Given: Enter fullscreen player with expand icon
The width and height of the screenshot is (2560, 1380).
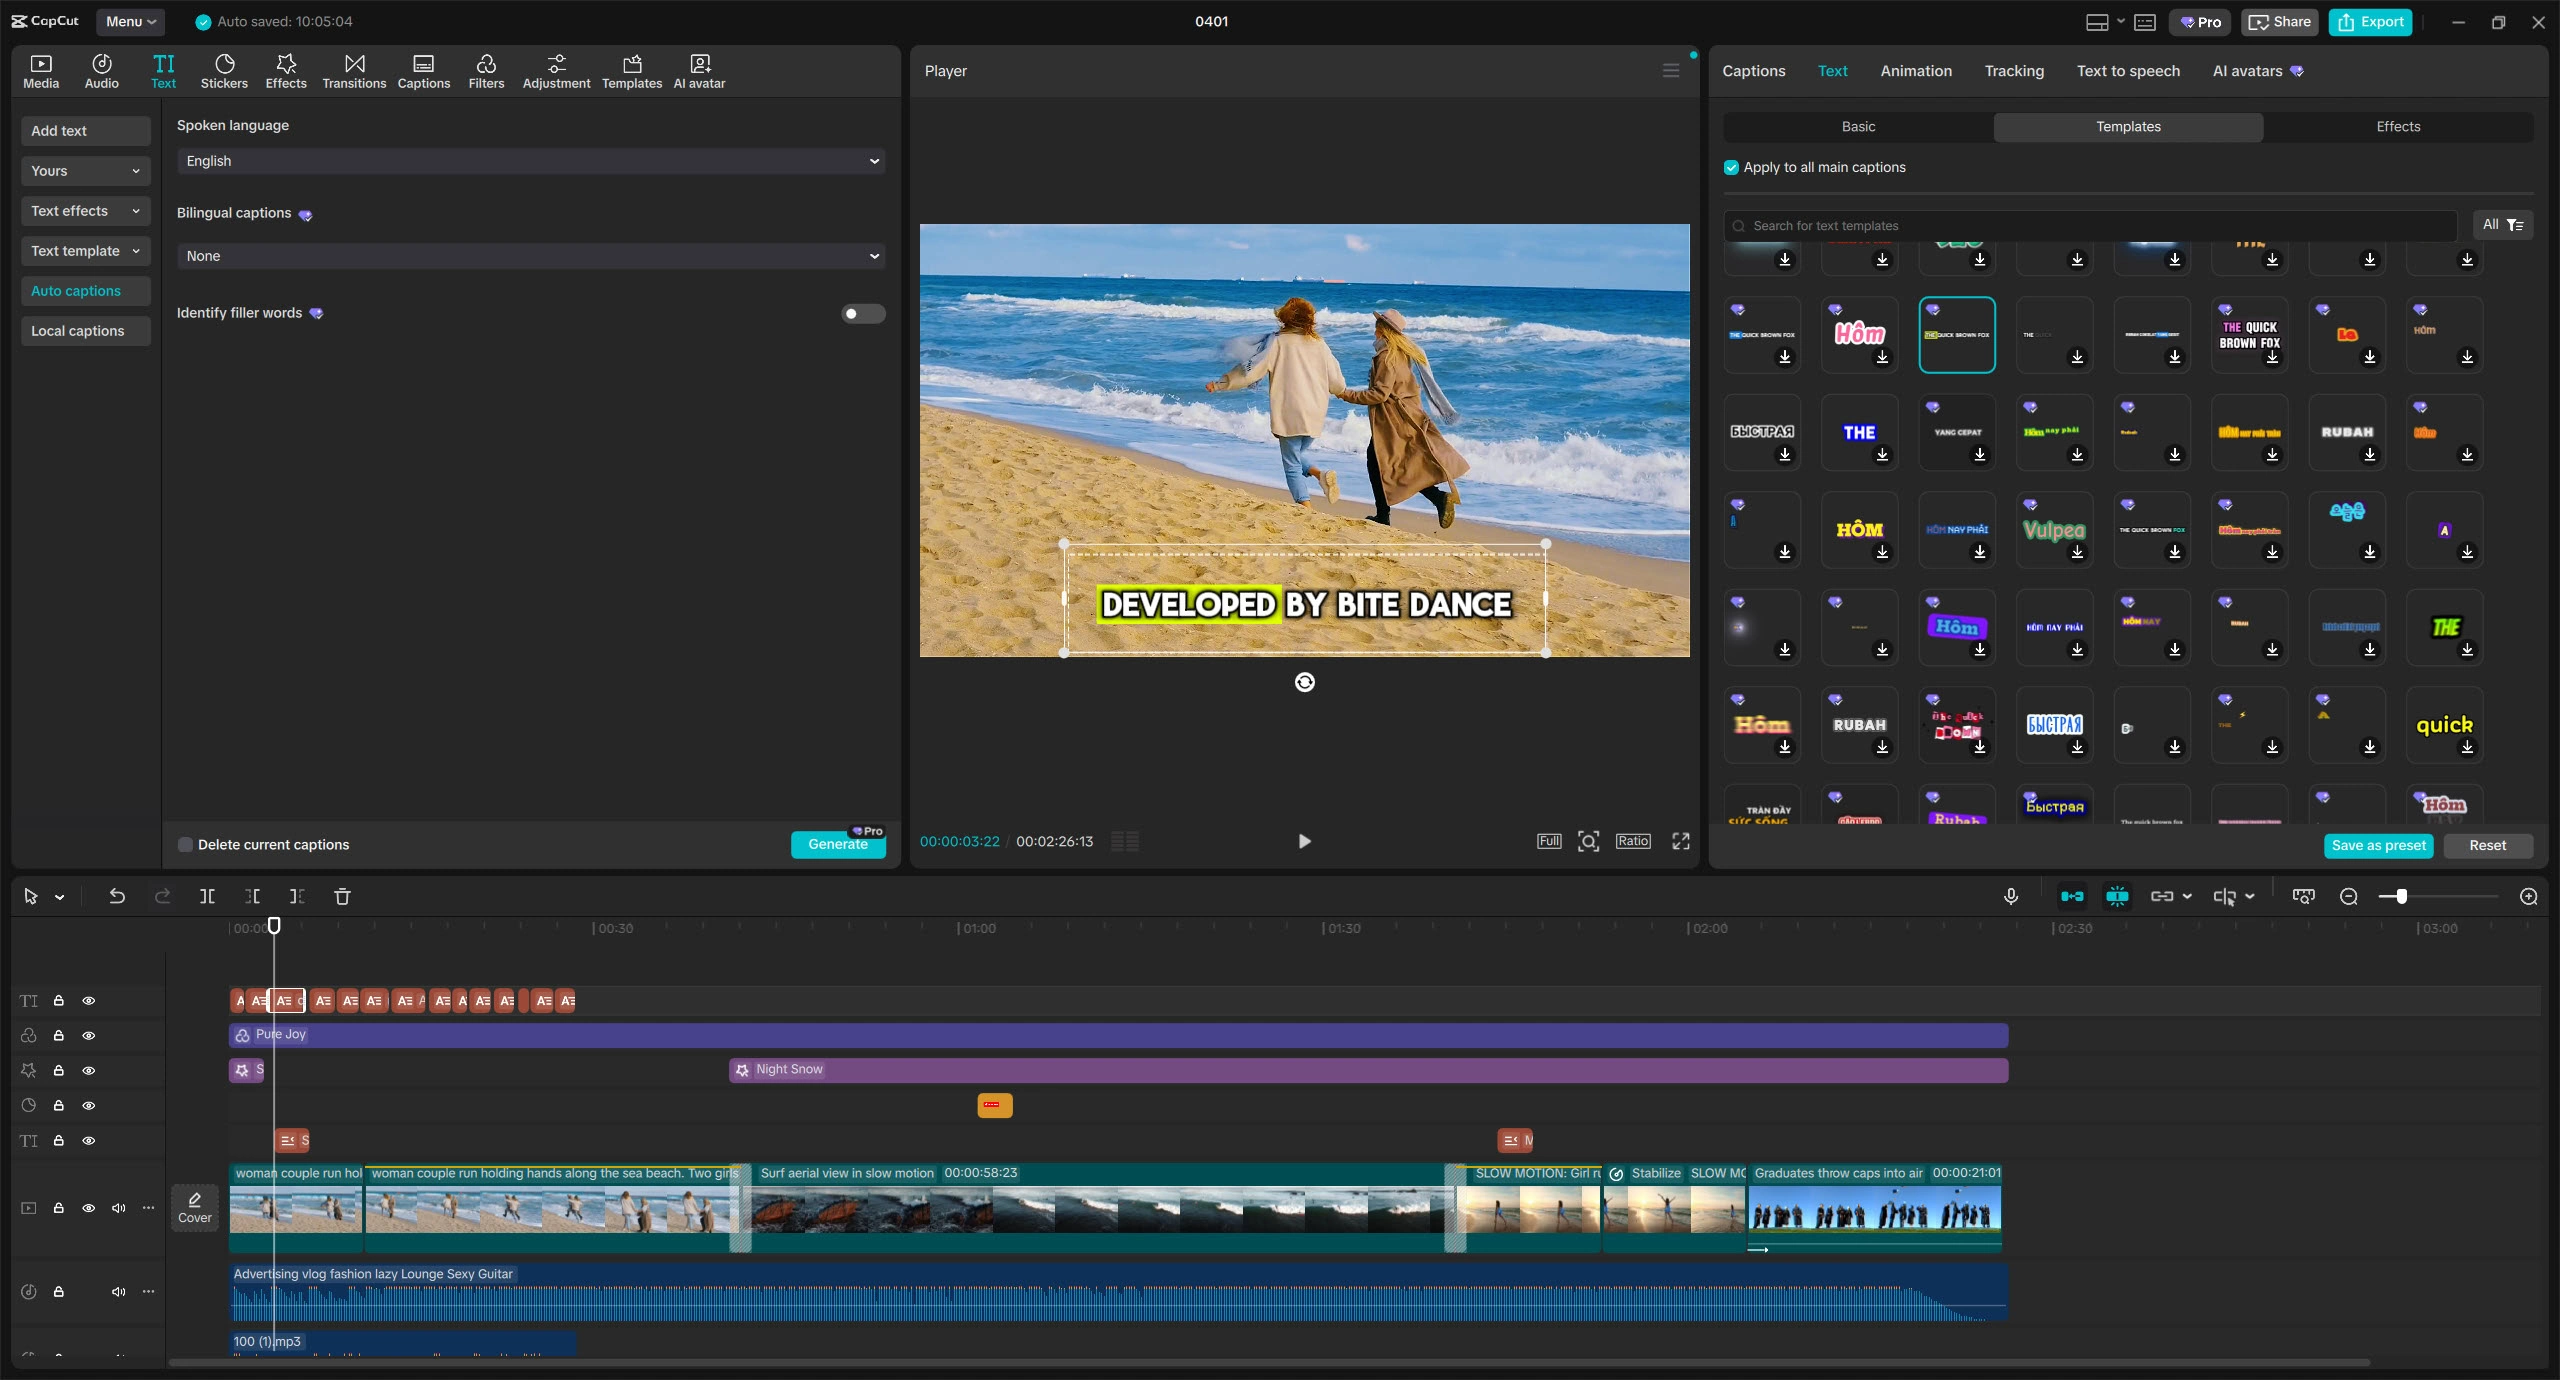Looking at the screenshot, I should [x=1681, y=841].
